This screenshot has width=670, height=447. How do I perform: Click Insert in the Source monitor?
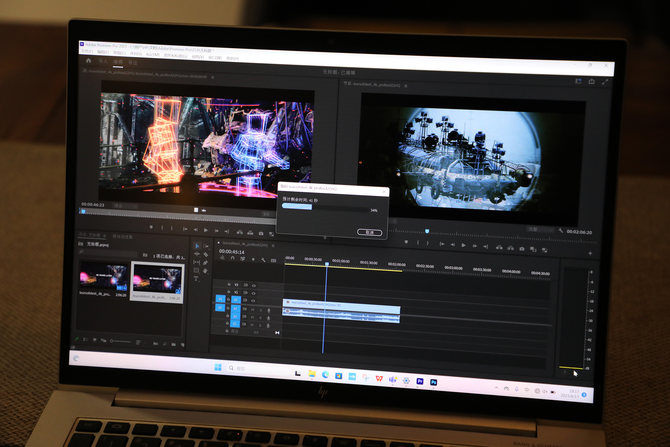240,232
